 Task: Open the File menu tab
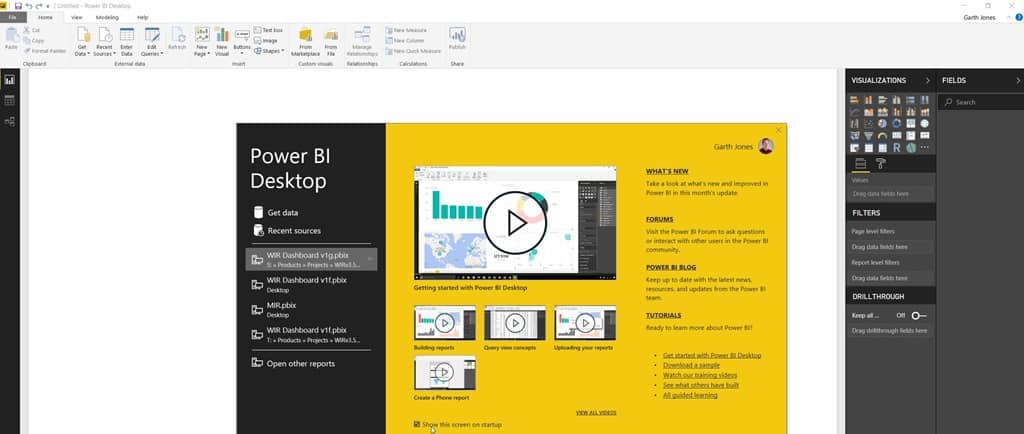tap(13, 17)
